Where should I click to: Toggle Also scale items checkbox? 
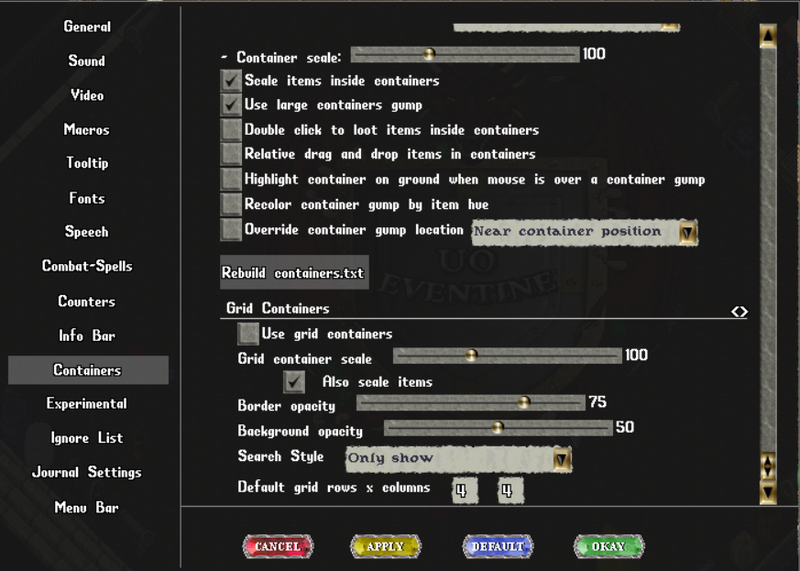(x=294, y=382)
